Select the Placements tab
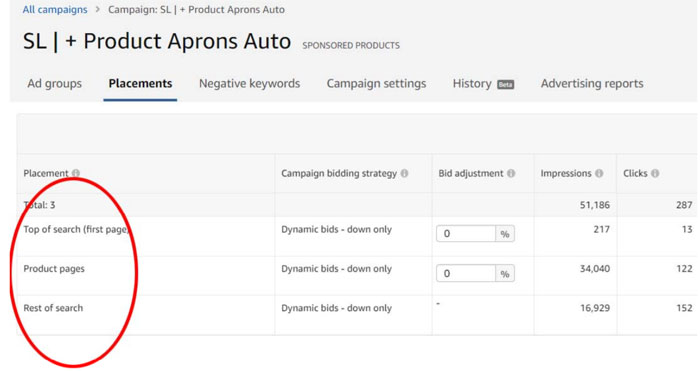This screenshot has height=371, width=700. pos(140,83)
